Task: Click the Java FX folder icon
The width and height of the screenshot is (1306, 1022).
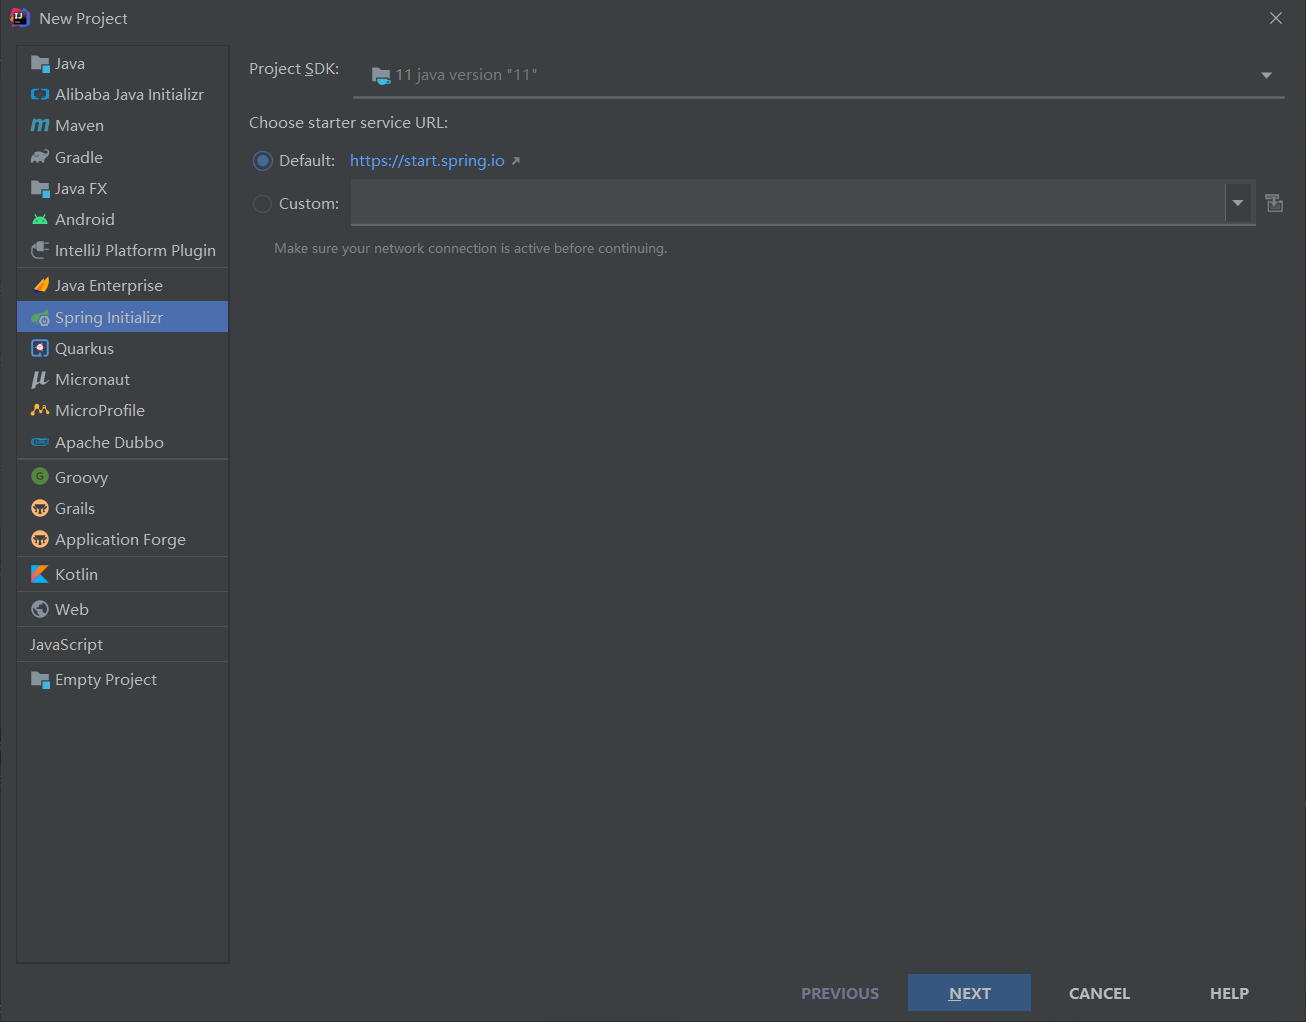Action: (40, 189)
